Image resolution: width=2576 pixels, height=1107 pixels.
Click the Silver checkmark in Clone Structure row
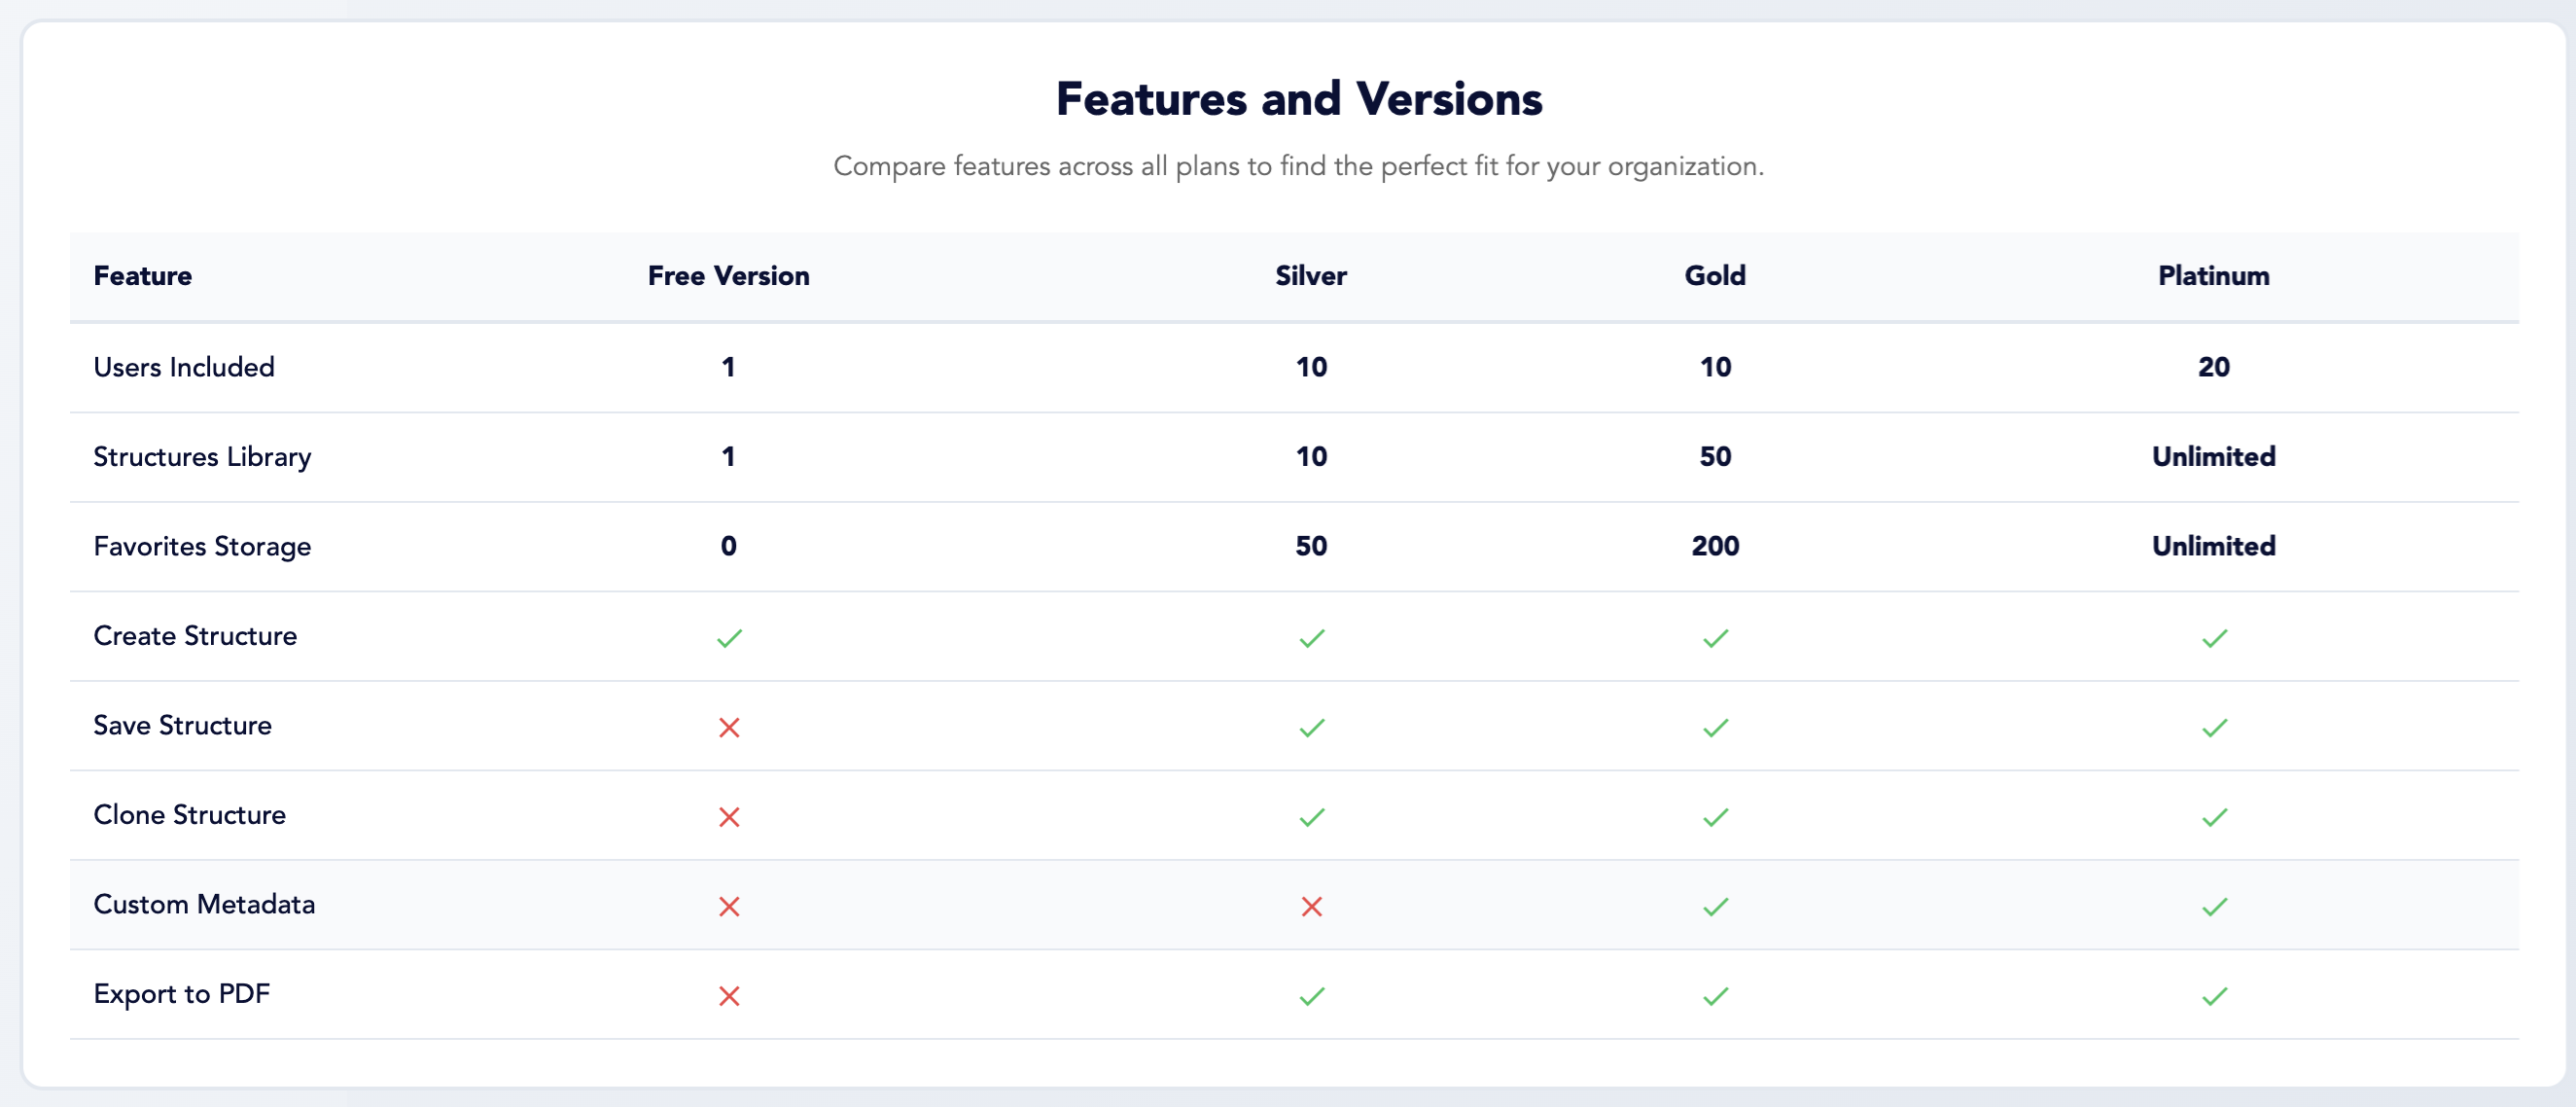coord(1311,817)
